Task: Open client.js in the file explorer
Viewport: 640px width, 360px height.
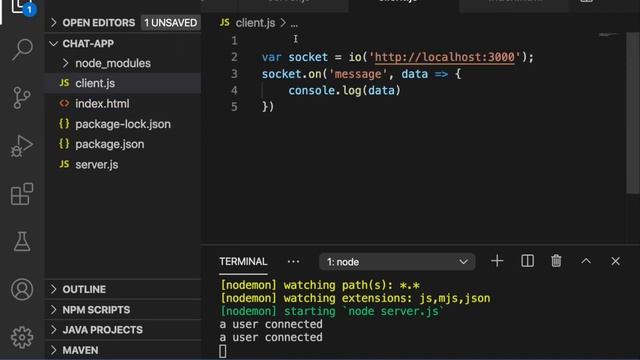Action: pyautogui.click(x=123, y=83)
